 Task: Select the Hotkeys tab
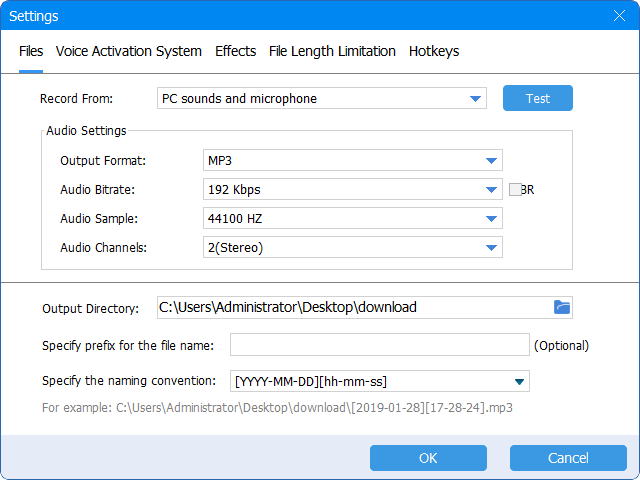[x=434, y=51]
